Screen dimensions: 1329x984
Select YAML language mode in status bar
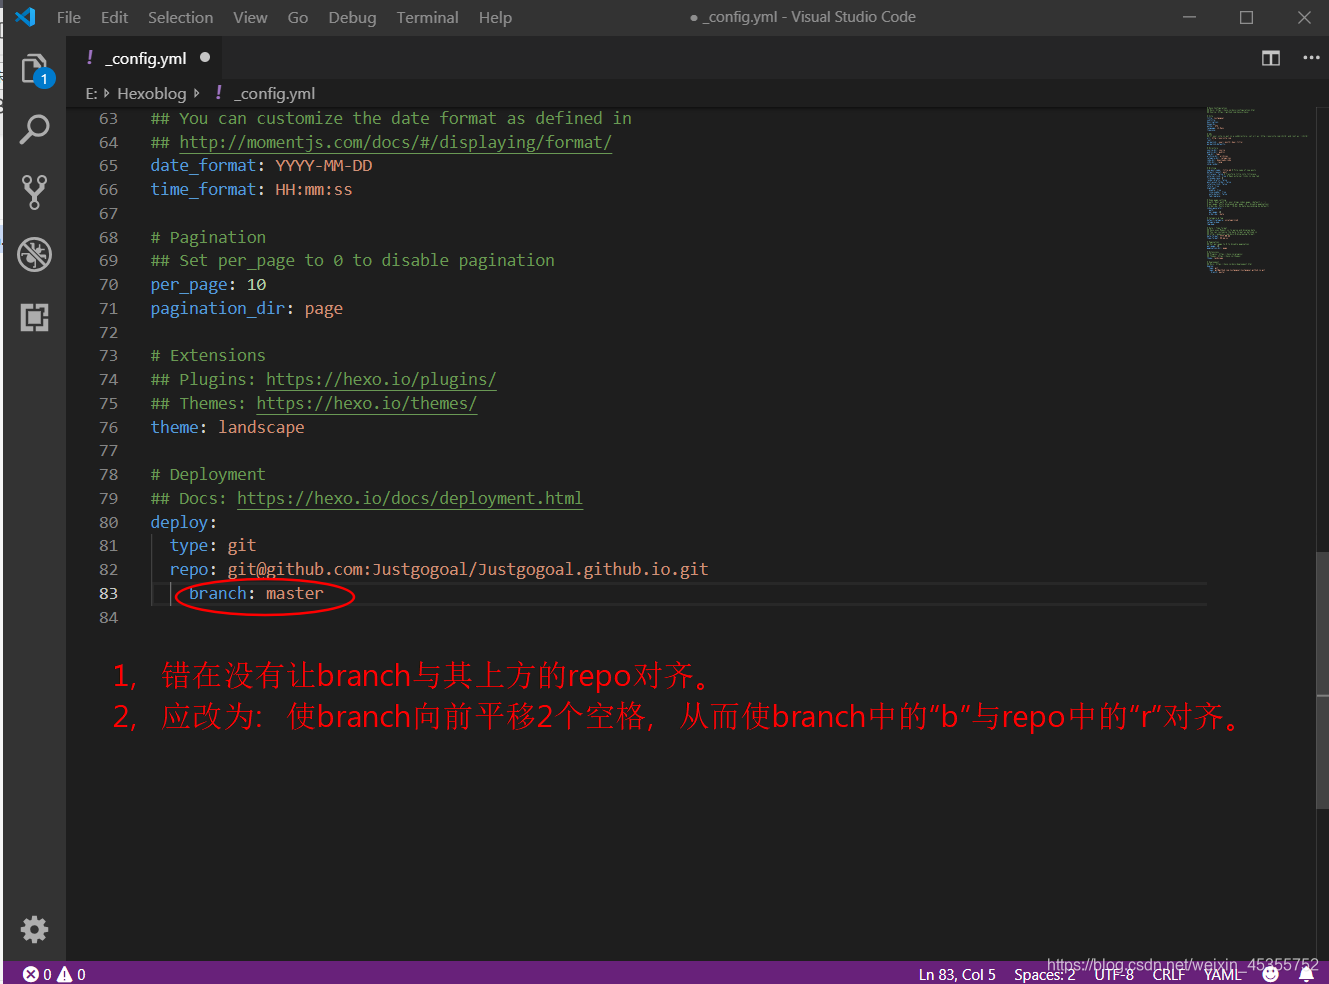[x=1222, y=974]
